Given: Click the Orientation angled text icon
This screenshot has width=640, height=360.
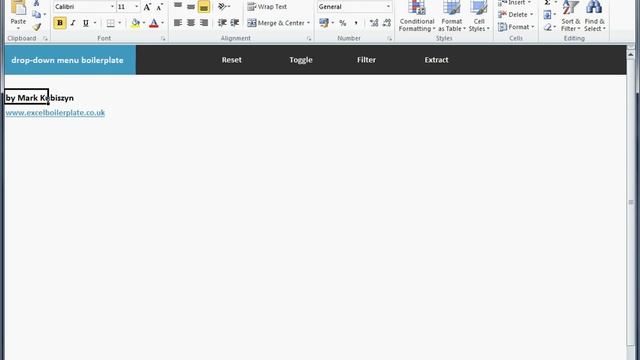Looking at the screenshot, I should point(222,7).
